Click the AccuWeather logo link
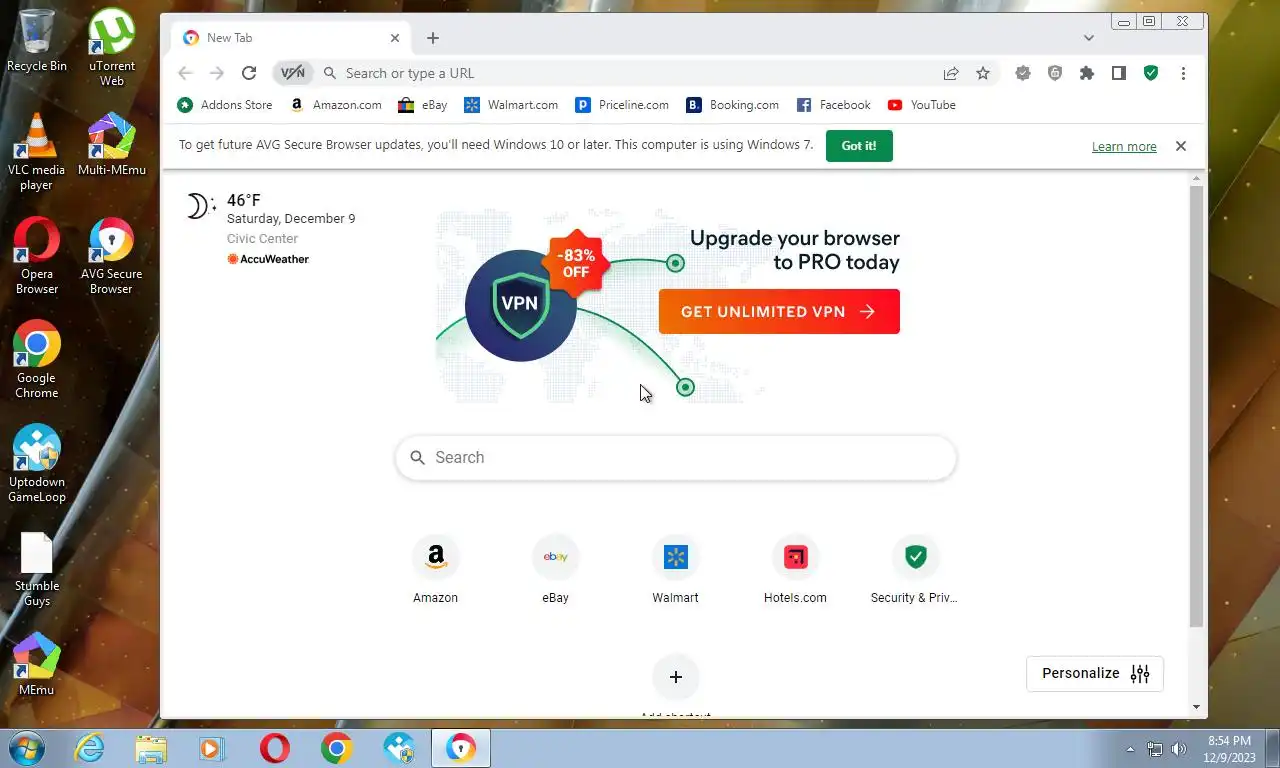 tap(268, 259)
